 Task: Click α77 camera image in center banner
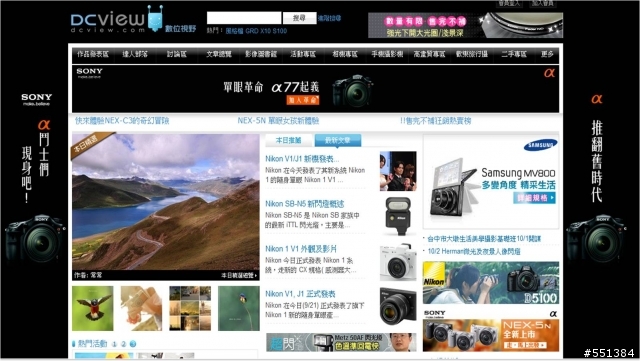click(x=353, y=91)
